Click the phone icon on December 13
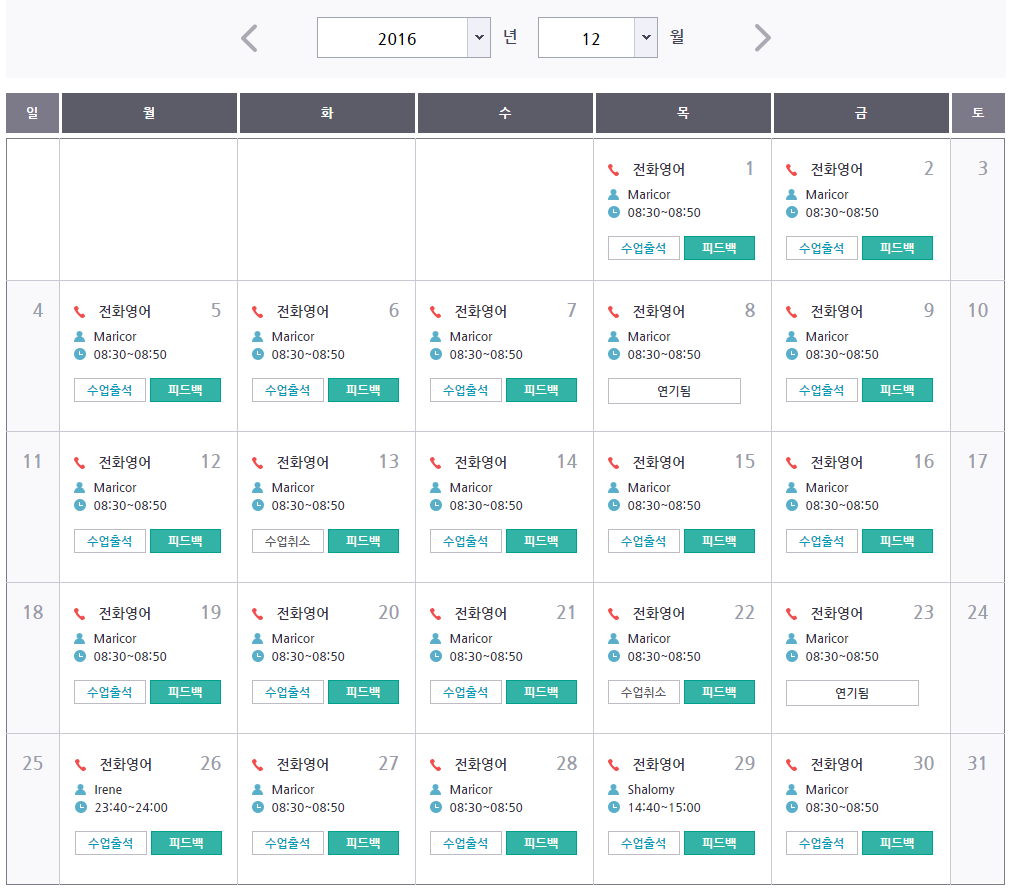The image size is (1016, 891). tap(258, 463)
